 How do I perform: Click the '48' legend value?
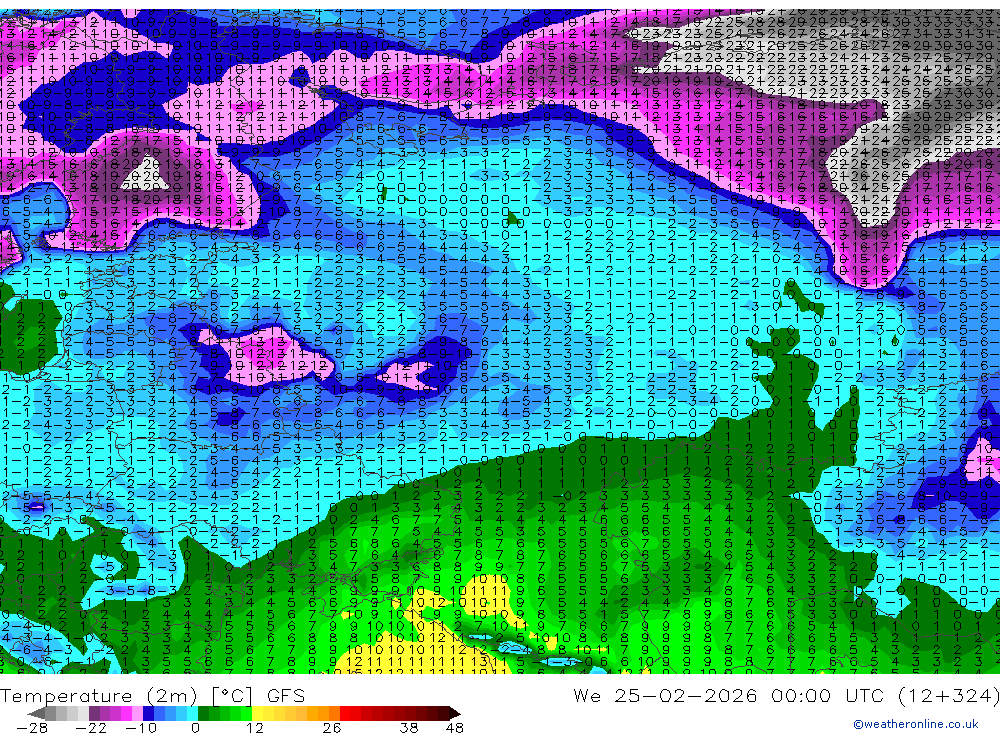click(455, 728)
